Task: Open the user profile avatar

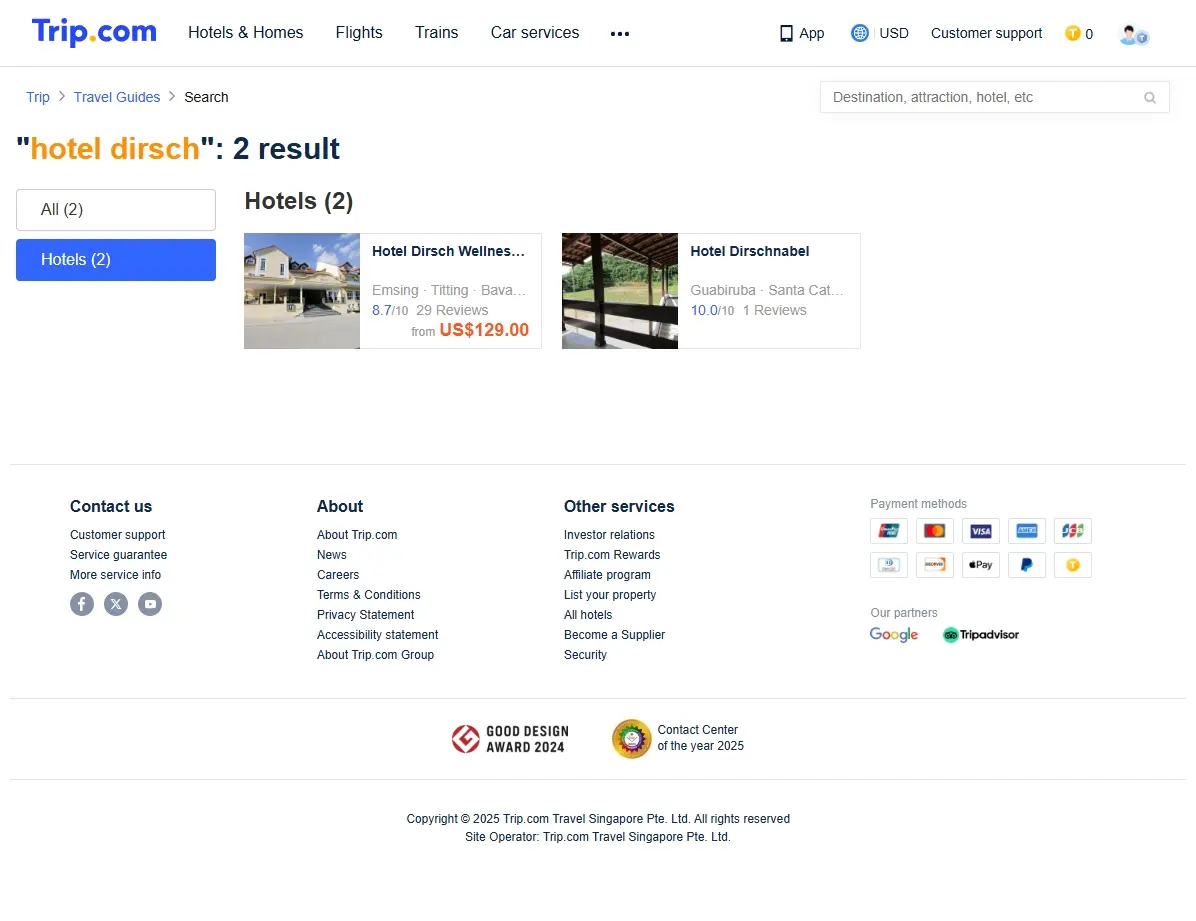Action: point(1133,34)
